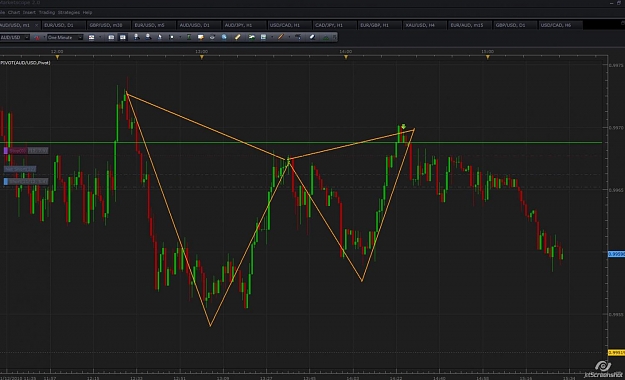The width and height of the screenshot is (625, 380).
Task: Expand the chart type dropdown arrow
Action: coord(100,37)
